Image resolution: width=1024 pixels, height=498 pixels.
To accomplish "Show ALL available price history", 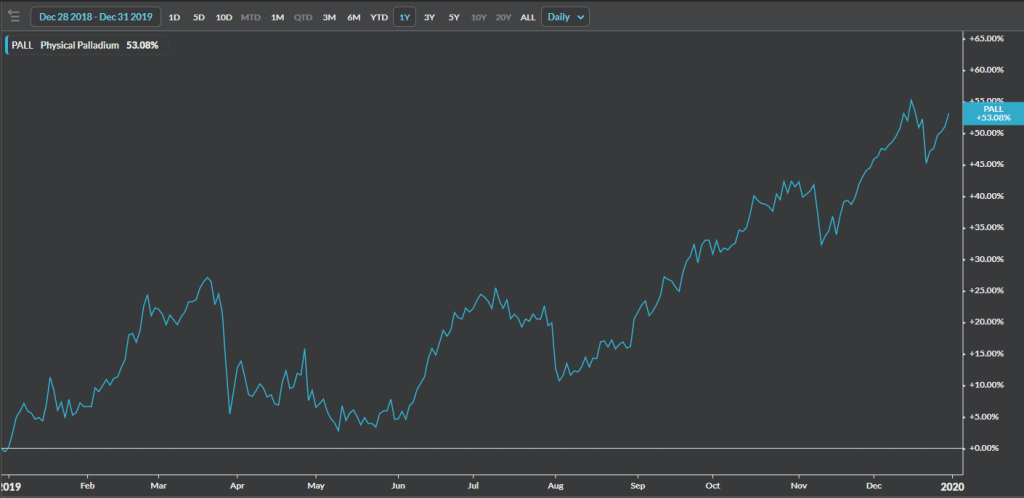I will pyautogui.click(x=528, y=17).
